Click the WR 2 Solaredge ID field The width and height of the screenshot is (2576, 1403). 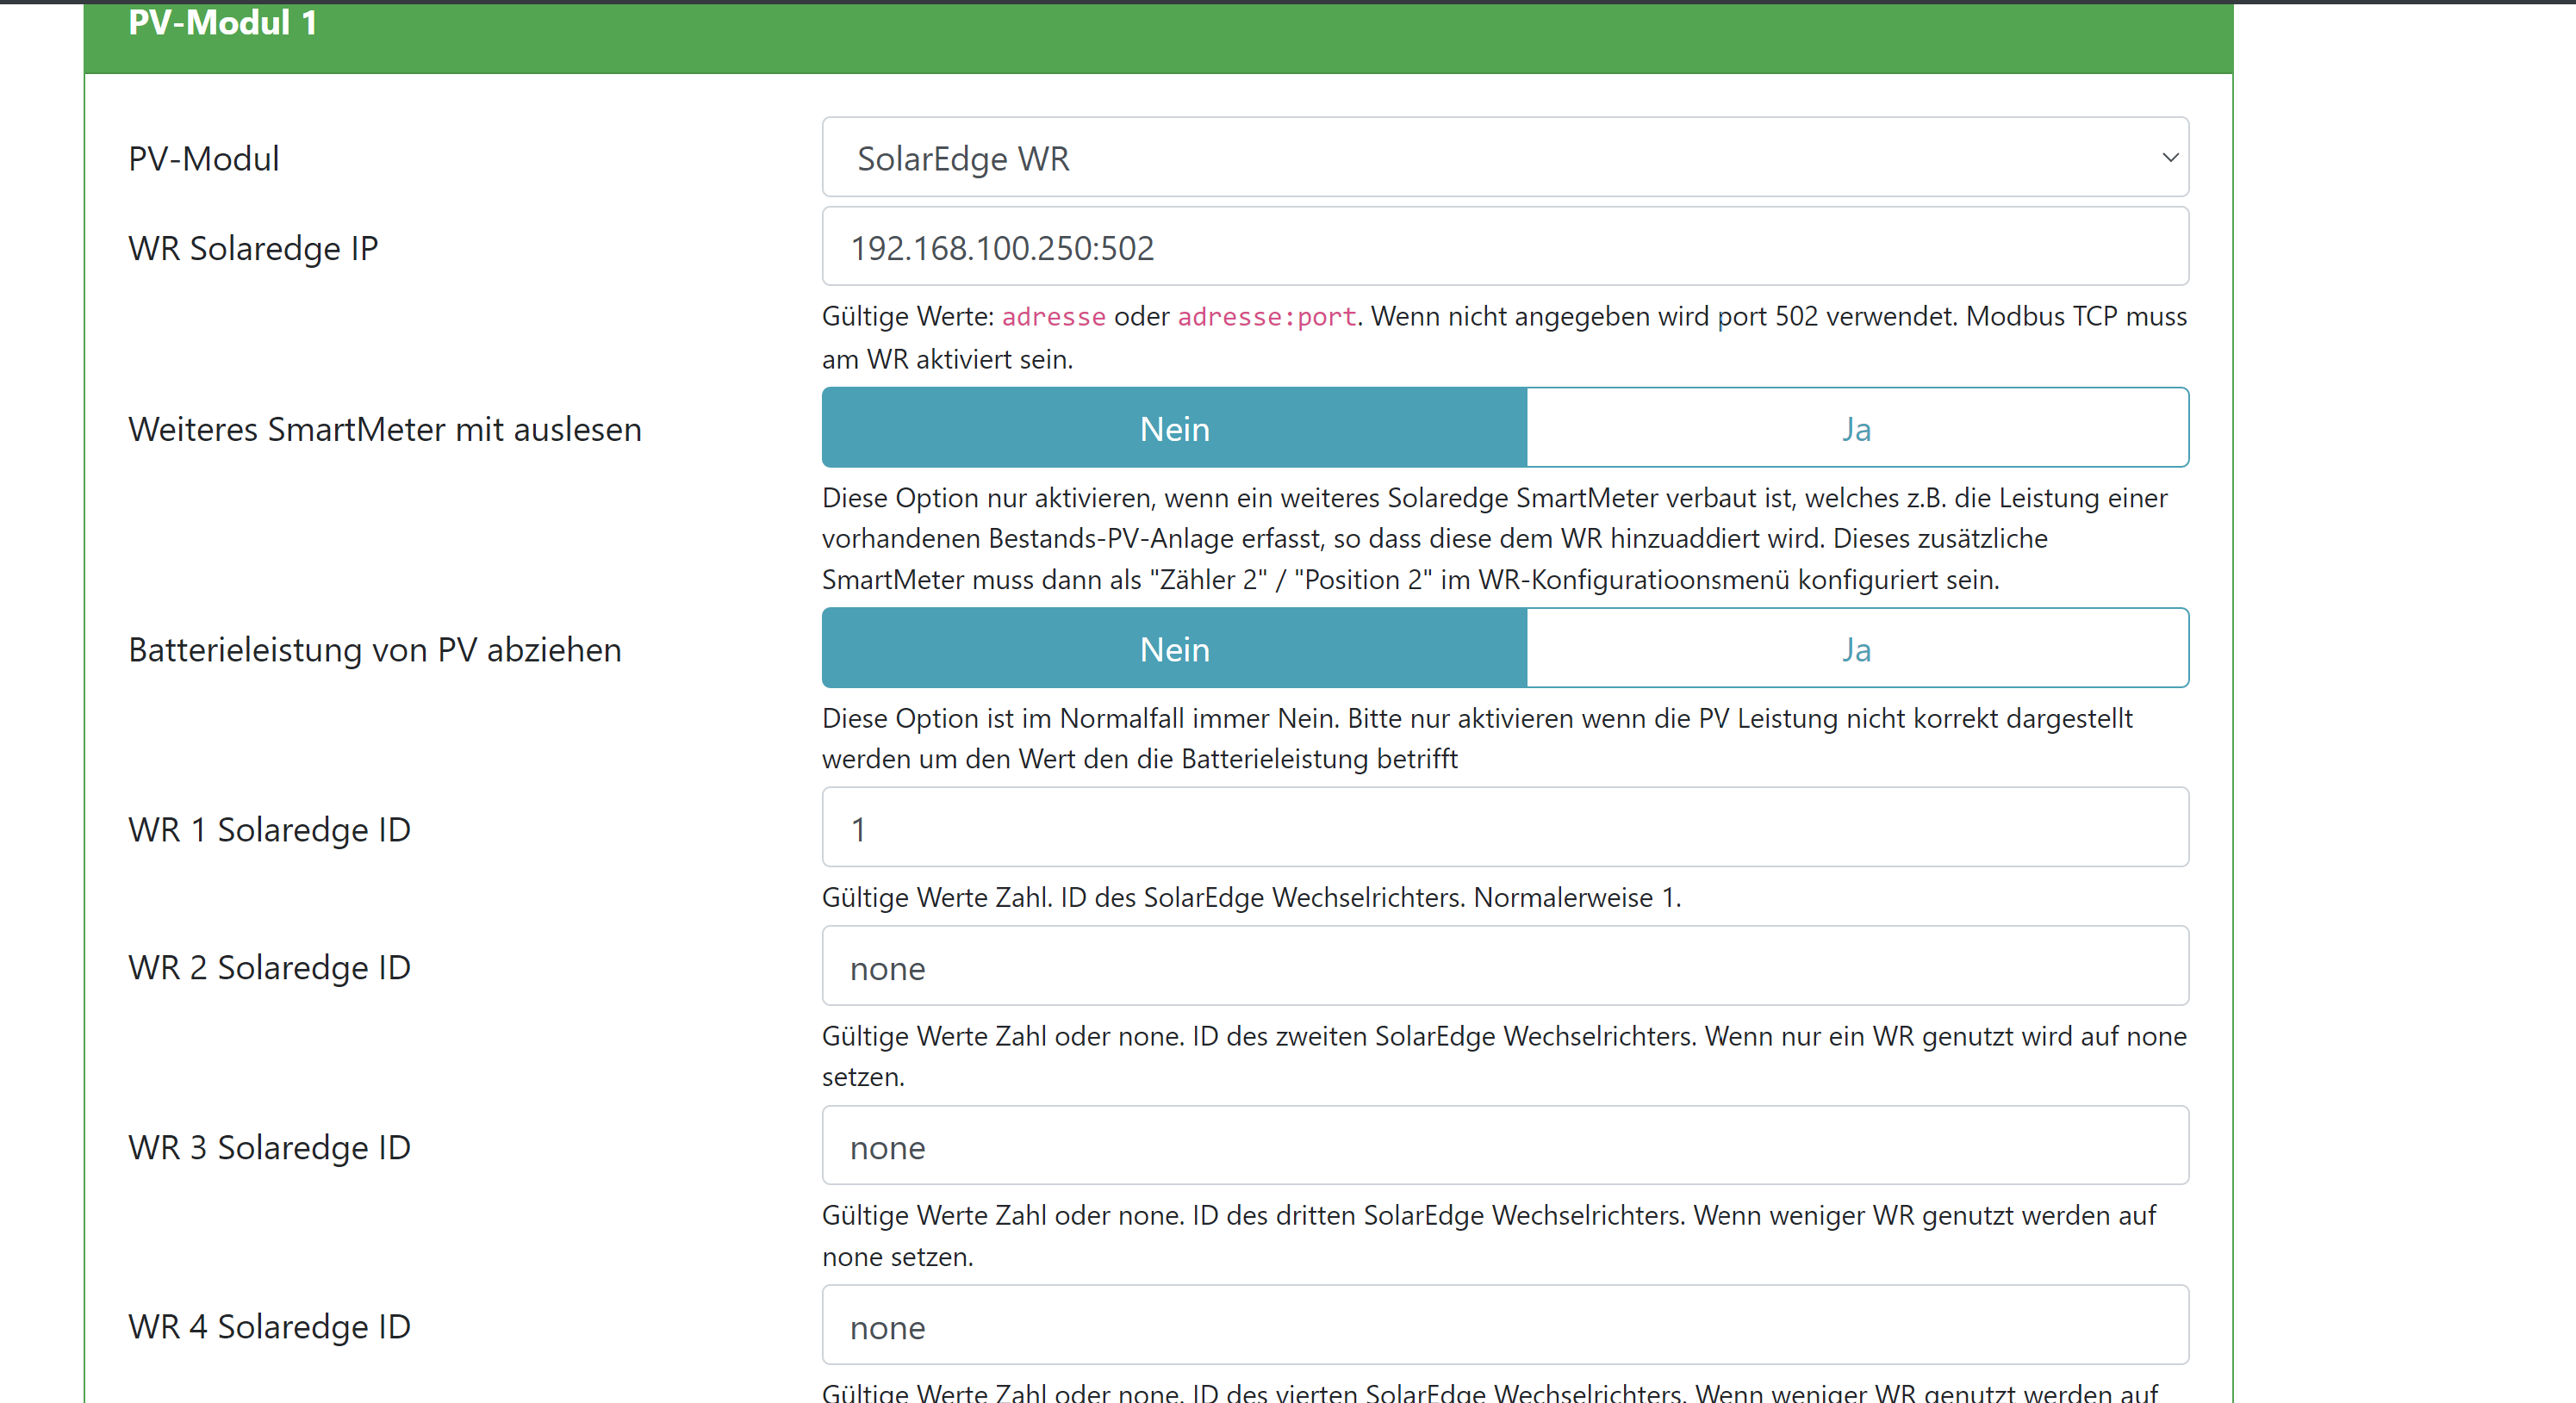click(x=1504, y=967)
